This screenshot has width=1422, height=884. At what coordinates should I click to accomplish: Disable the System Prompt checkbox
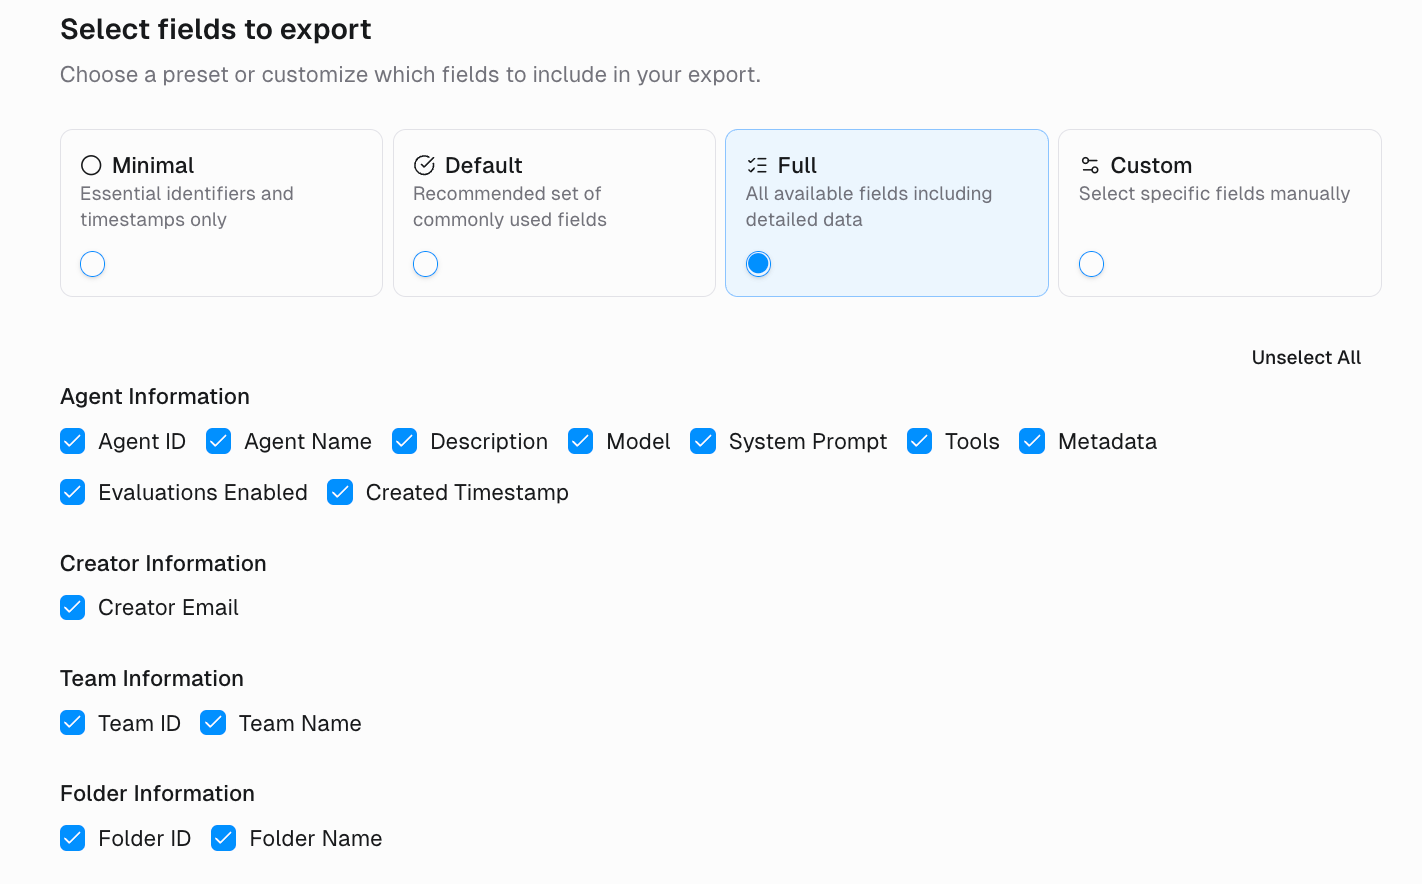pos(703,441)
